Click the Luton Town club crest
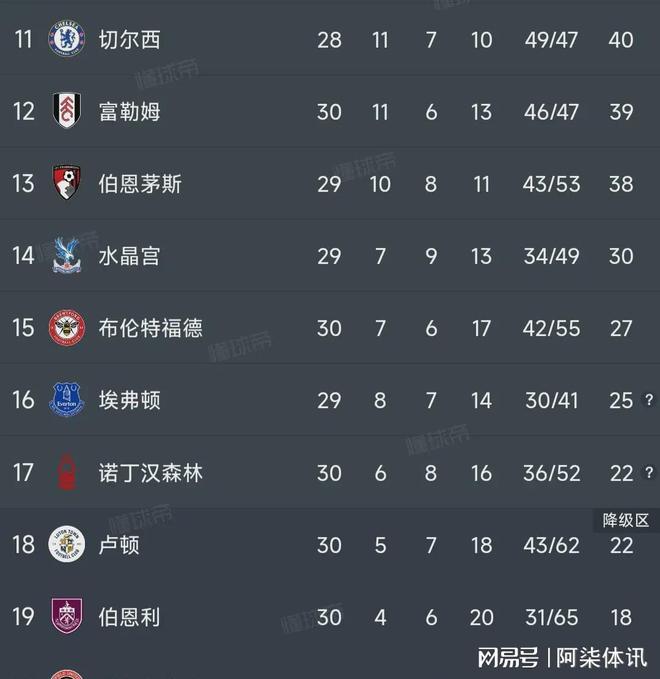660x679 pixels. click(68, 544)
